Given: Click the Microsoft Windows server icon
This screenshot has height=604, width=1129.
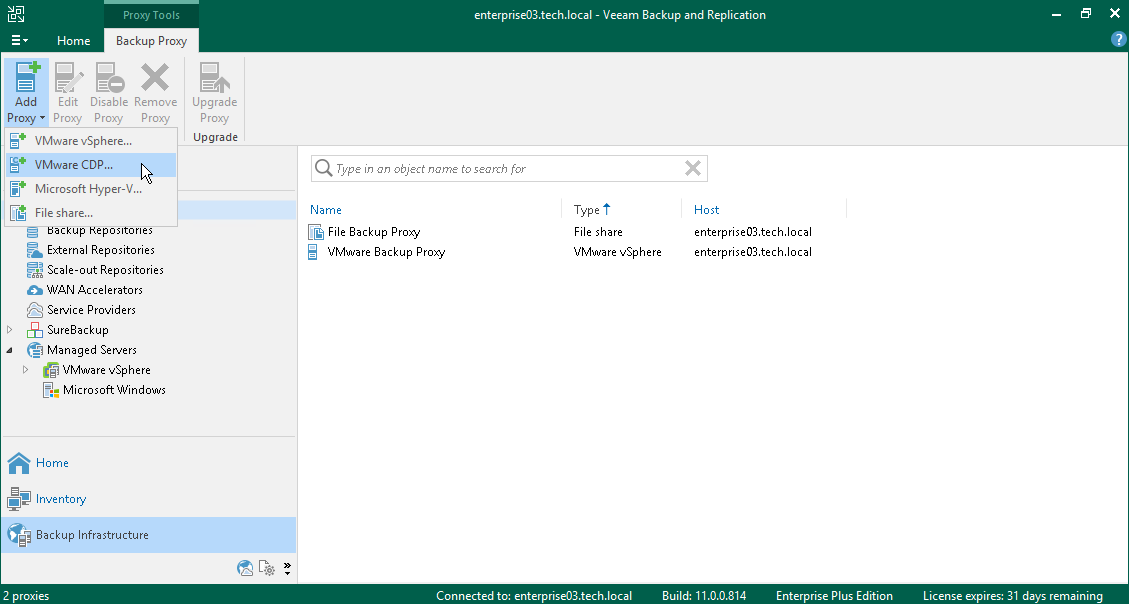Looking at the screenshot, I should (50, 390).
